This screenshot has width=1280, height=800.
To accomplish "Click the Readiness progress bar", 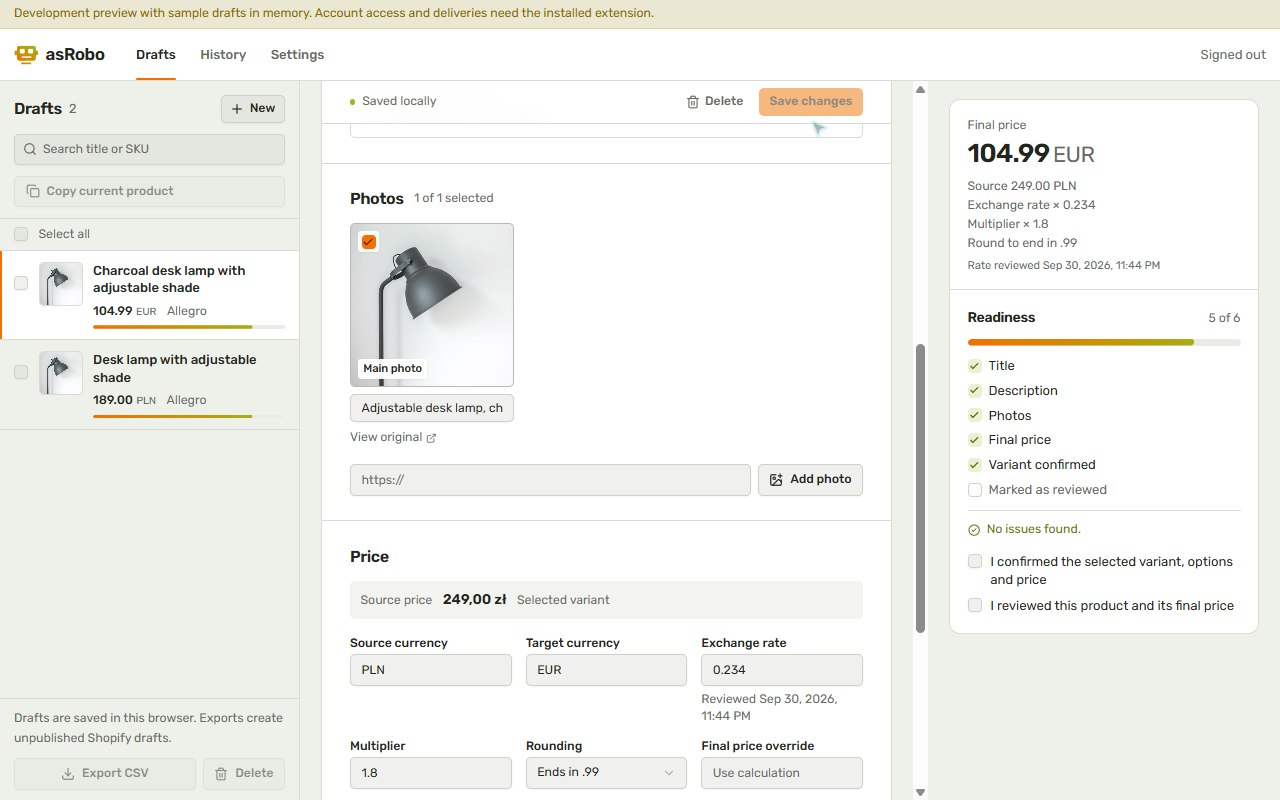I will (x=1104, y=342).
